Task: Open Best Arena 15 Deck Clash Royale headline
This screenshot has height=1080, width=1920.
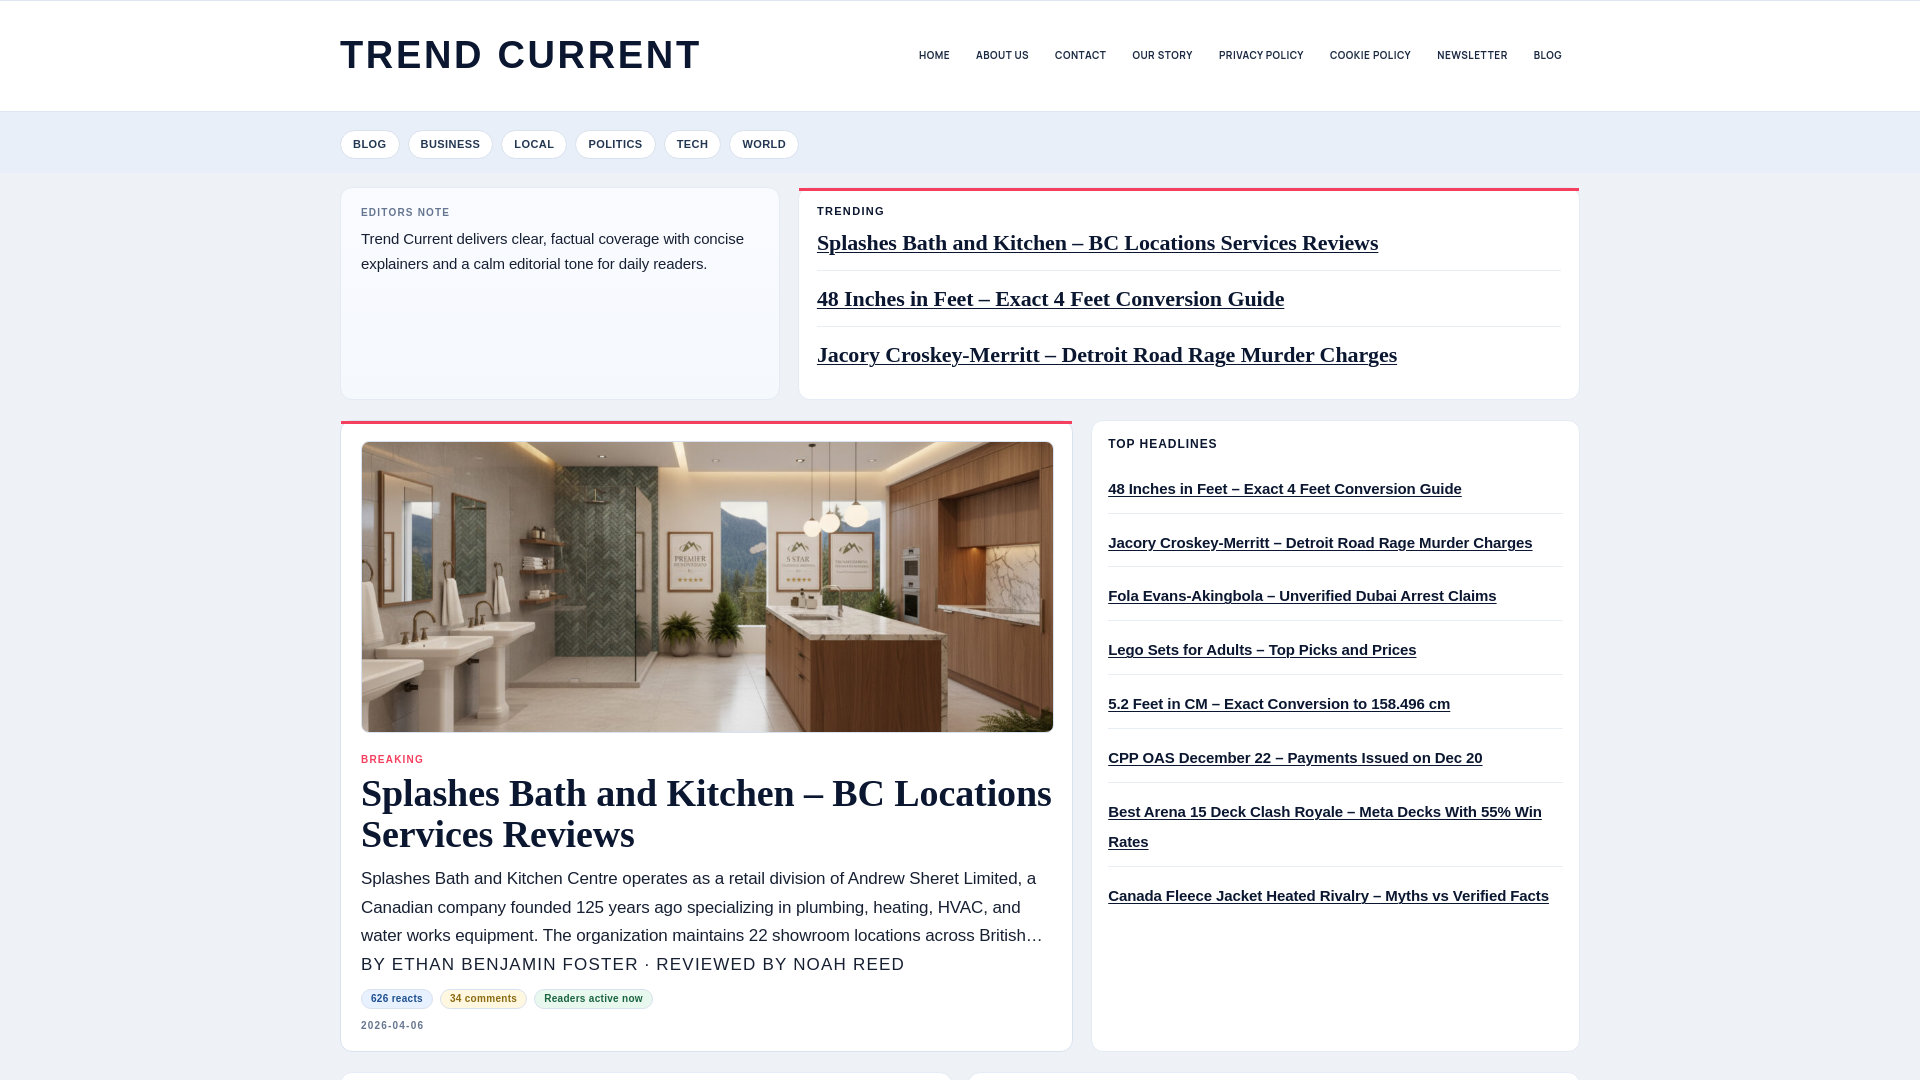Action: (1325, 827)
